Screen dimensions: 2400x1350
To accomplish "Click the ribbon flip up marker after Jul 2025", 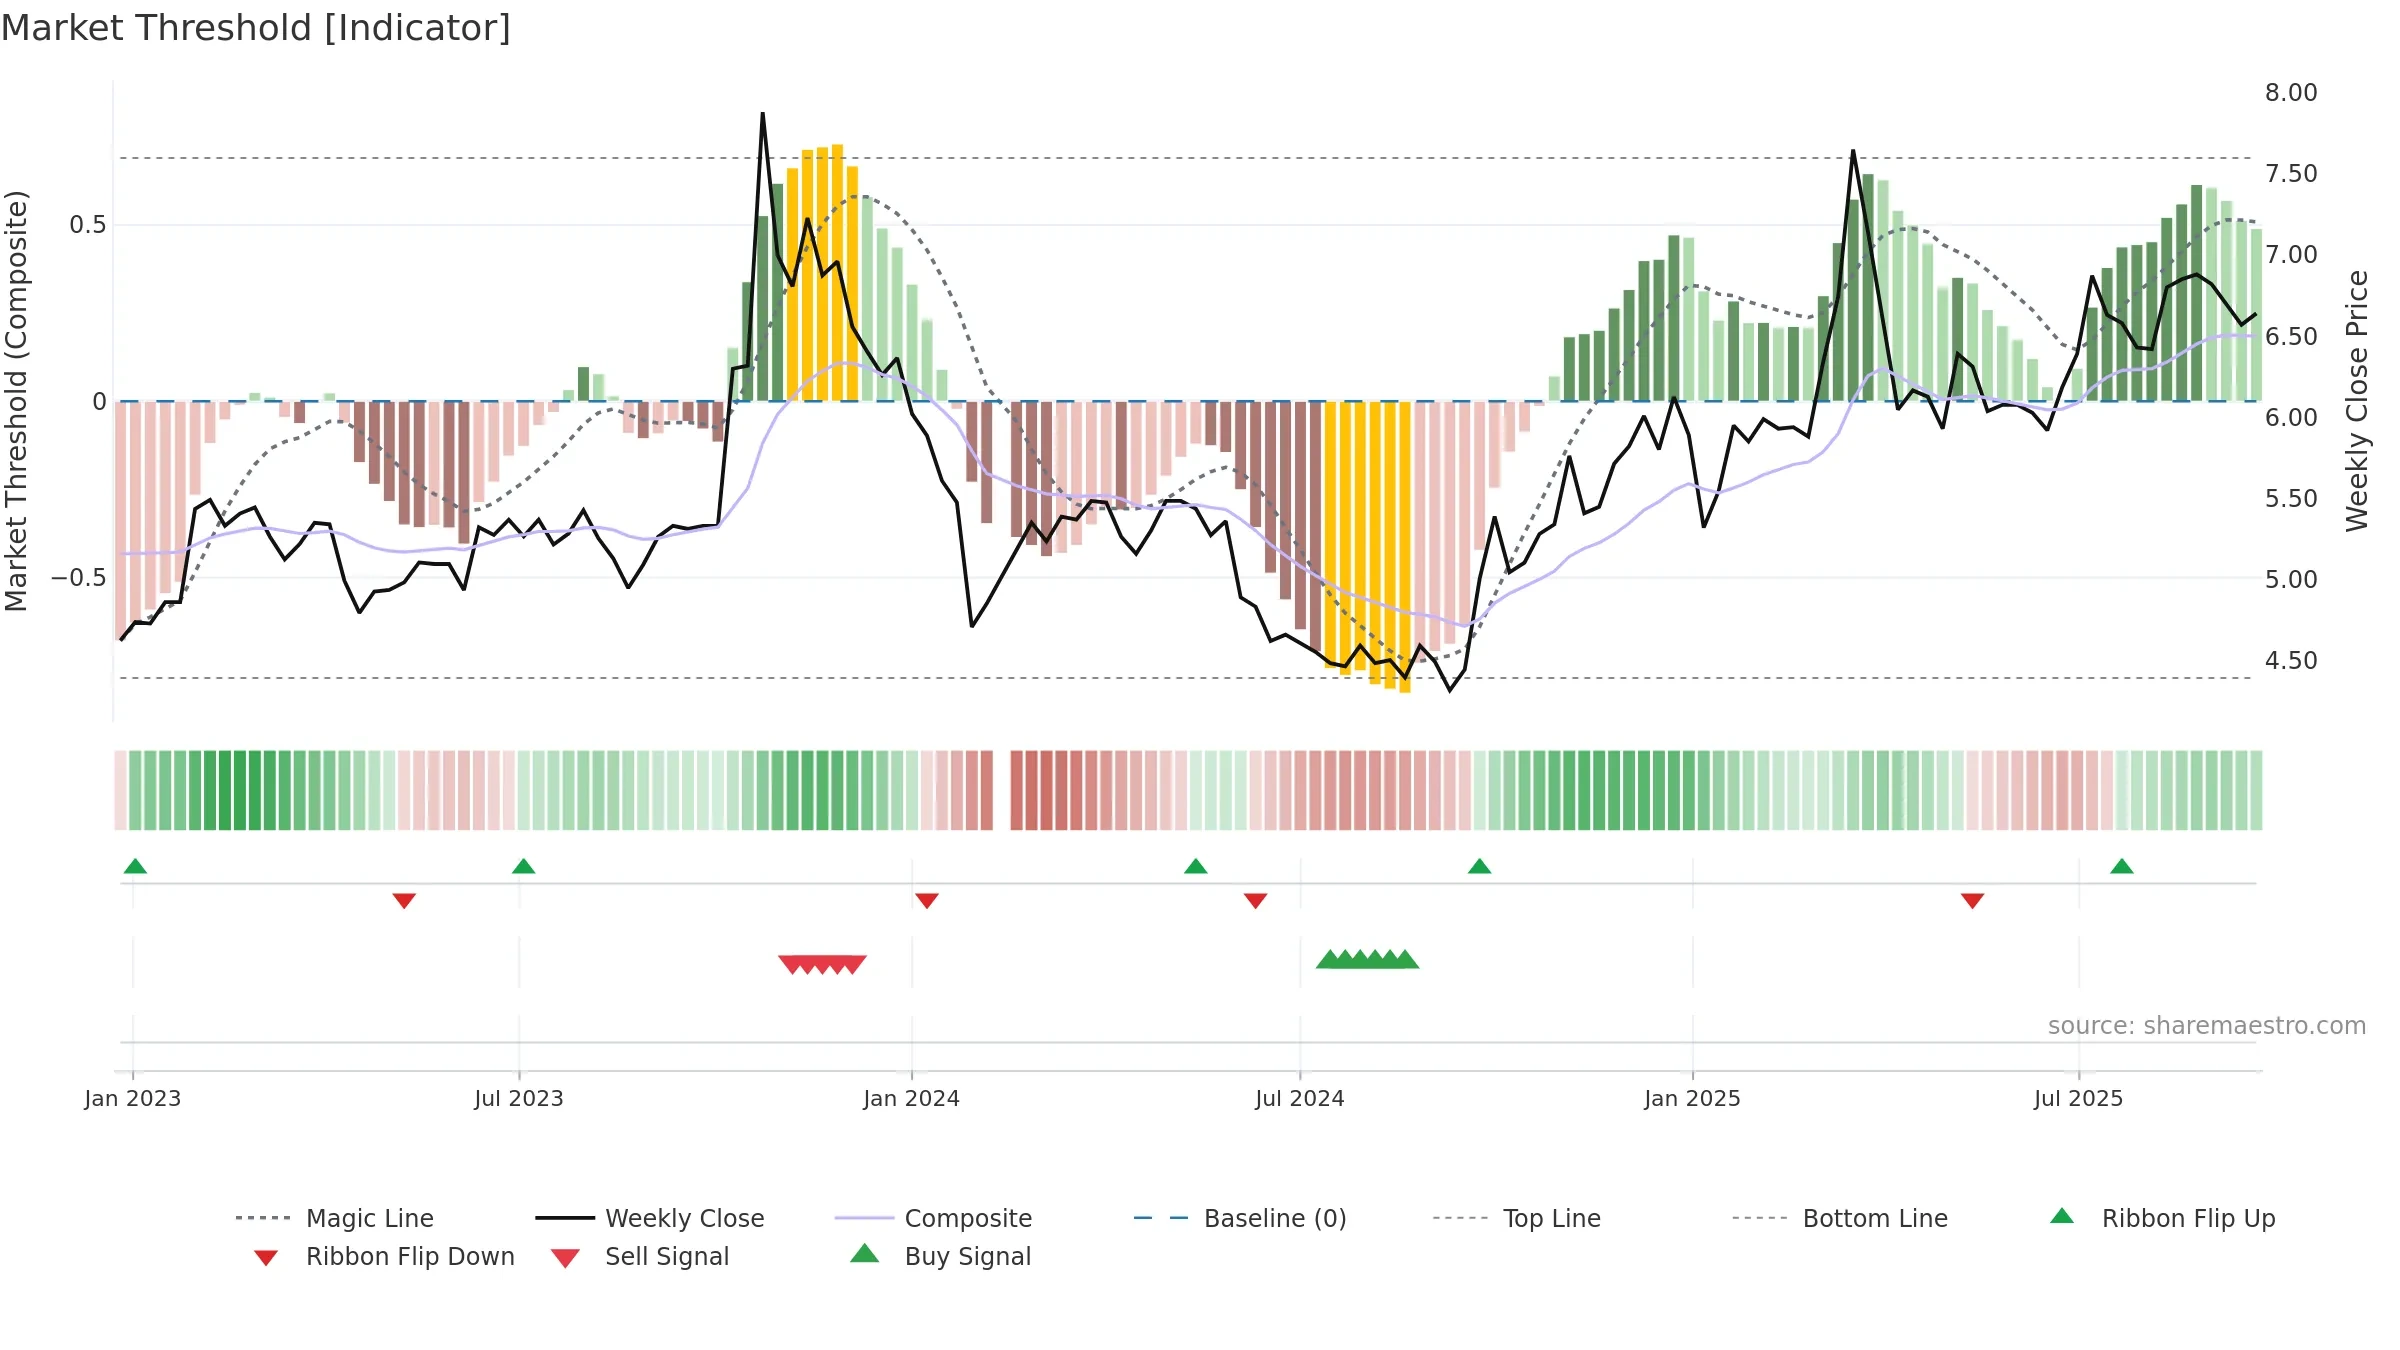I will pos(2121,866).
